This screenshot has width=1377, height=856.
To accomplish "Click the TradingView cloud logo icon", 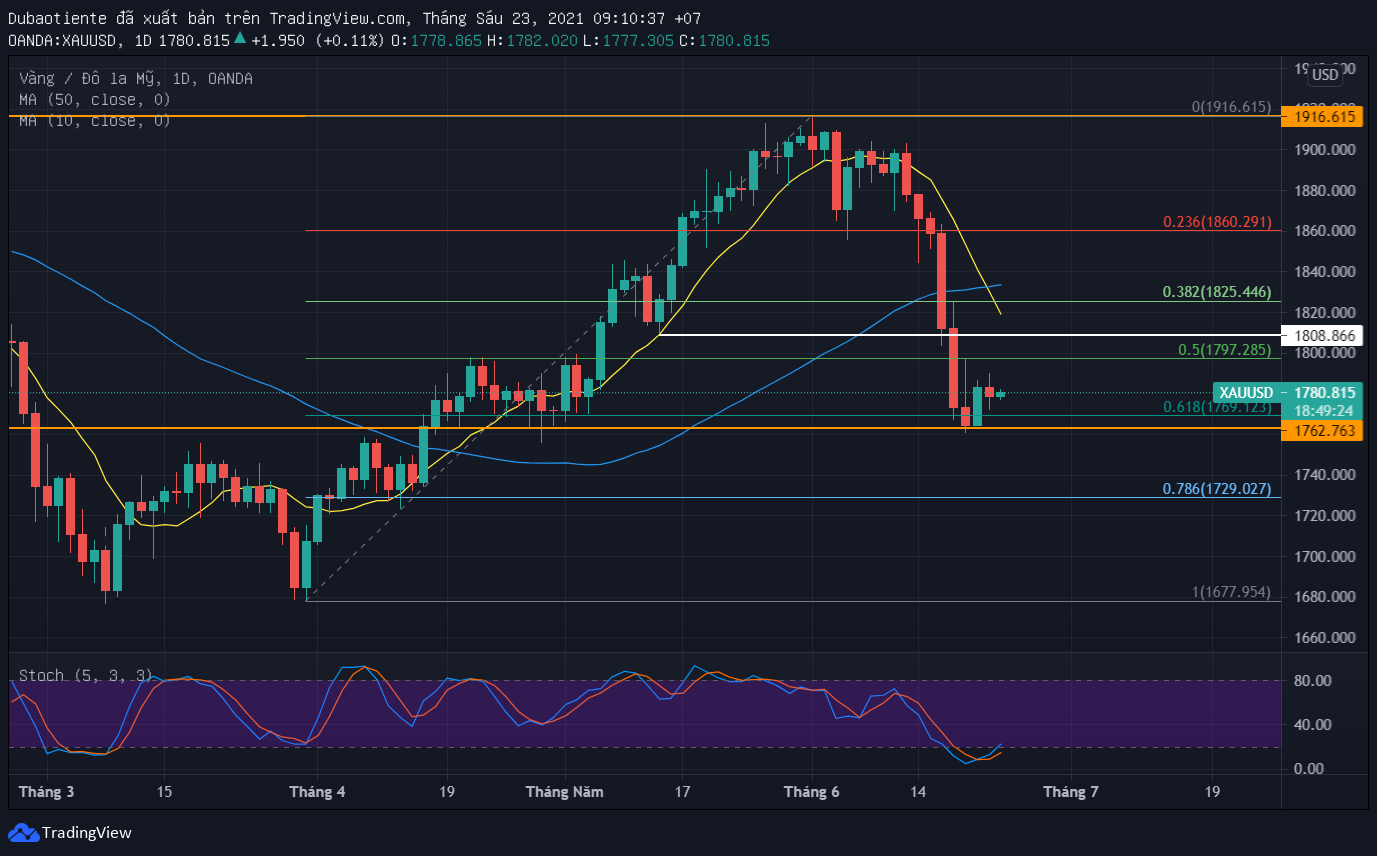I will point(23,832).
